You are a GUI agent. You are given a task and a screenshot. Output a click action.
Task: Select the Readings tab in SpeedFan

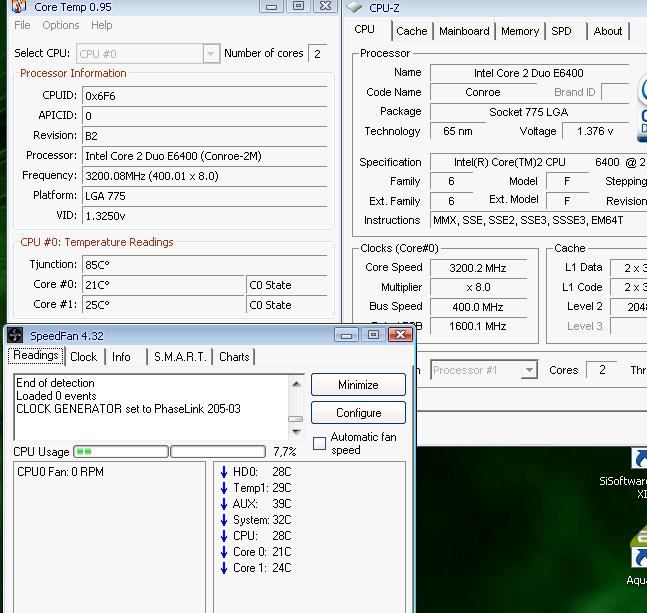click(36, 356)
